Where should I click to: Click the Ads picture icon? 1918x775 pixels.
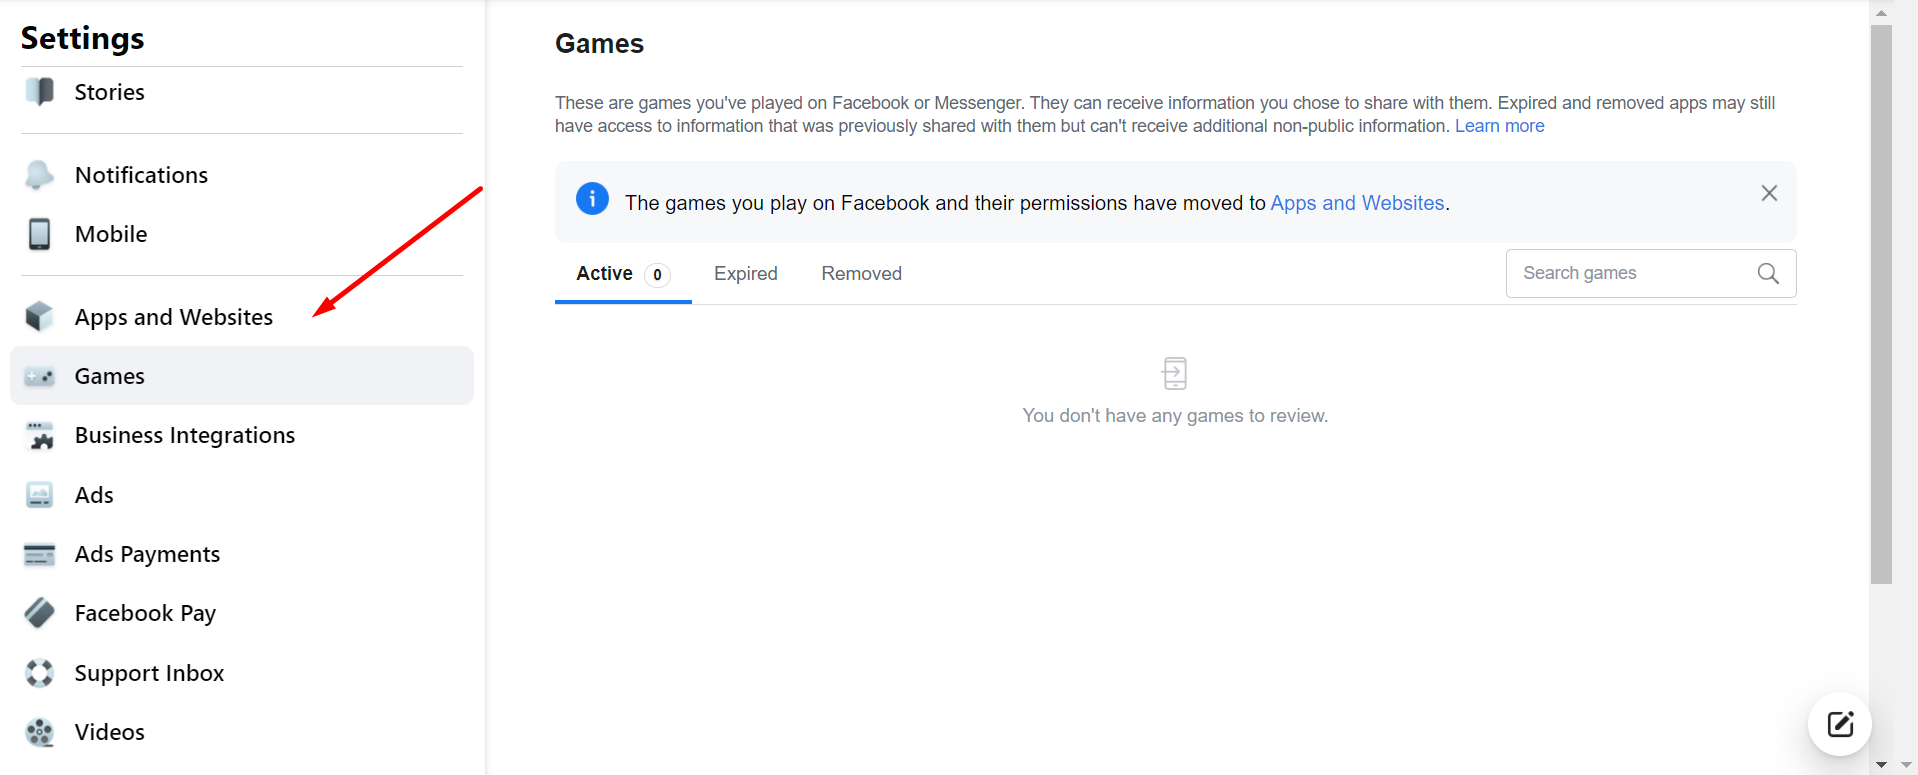pos(40,495)
